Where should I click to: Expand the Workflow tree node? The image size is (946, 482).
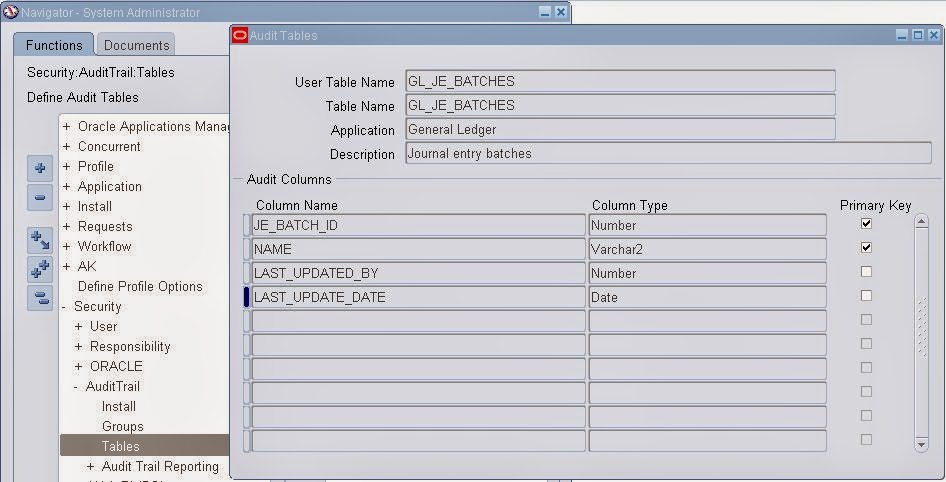tap(66, 247)
